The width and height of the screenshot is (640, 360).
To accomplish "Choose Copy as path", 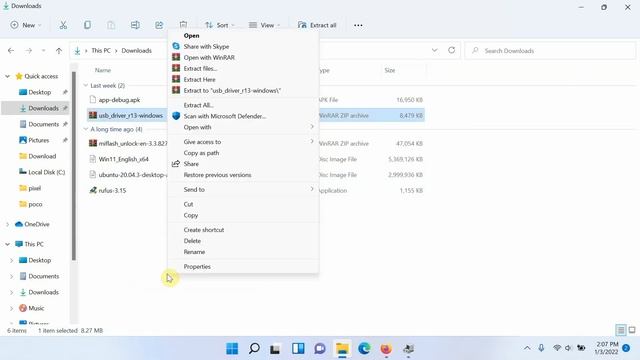I will 243,153.
